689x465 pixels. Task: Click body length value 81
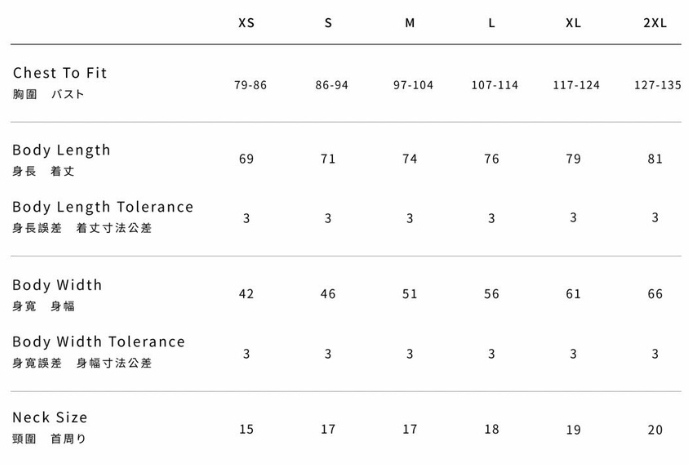point(655,159)
